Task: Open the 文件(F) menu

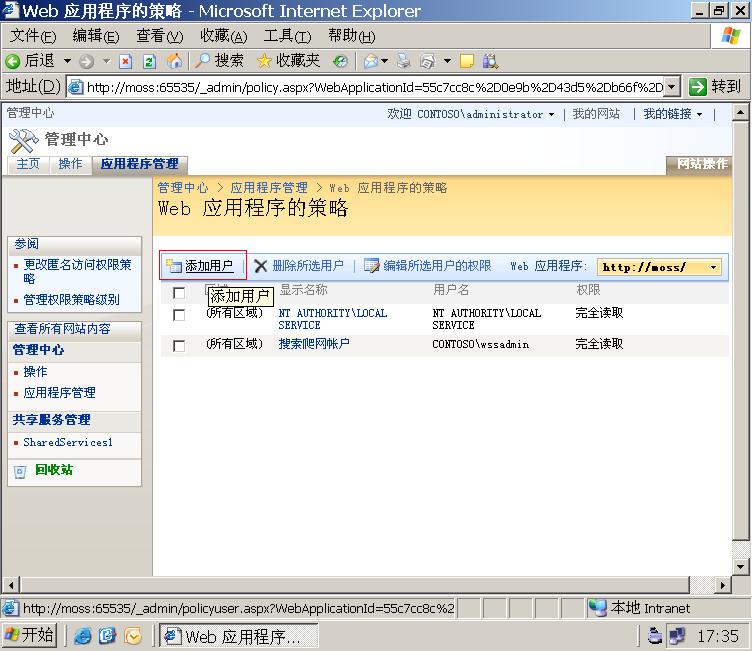Action: coord(33,36)
